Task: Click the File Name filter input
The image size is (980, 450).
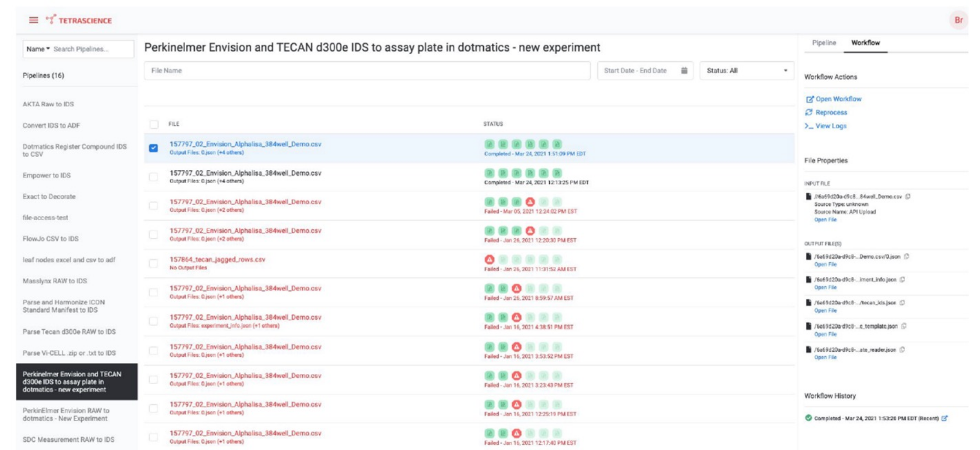Action: (x=367, y=71)
